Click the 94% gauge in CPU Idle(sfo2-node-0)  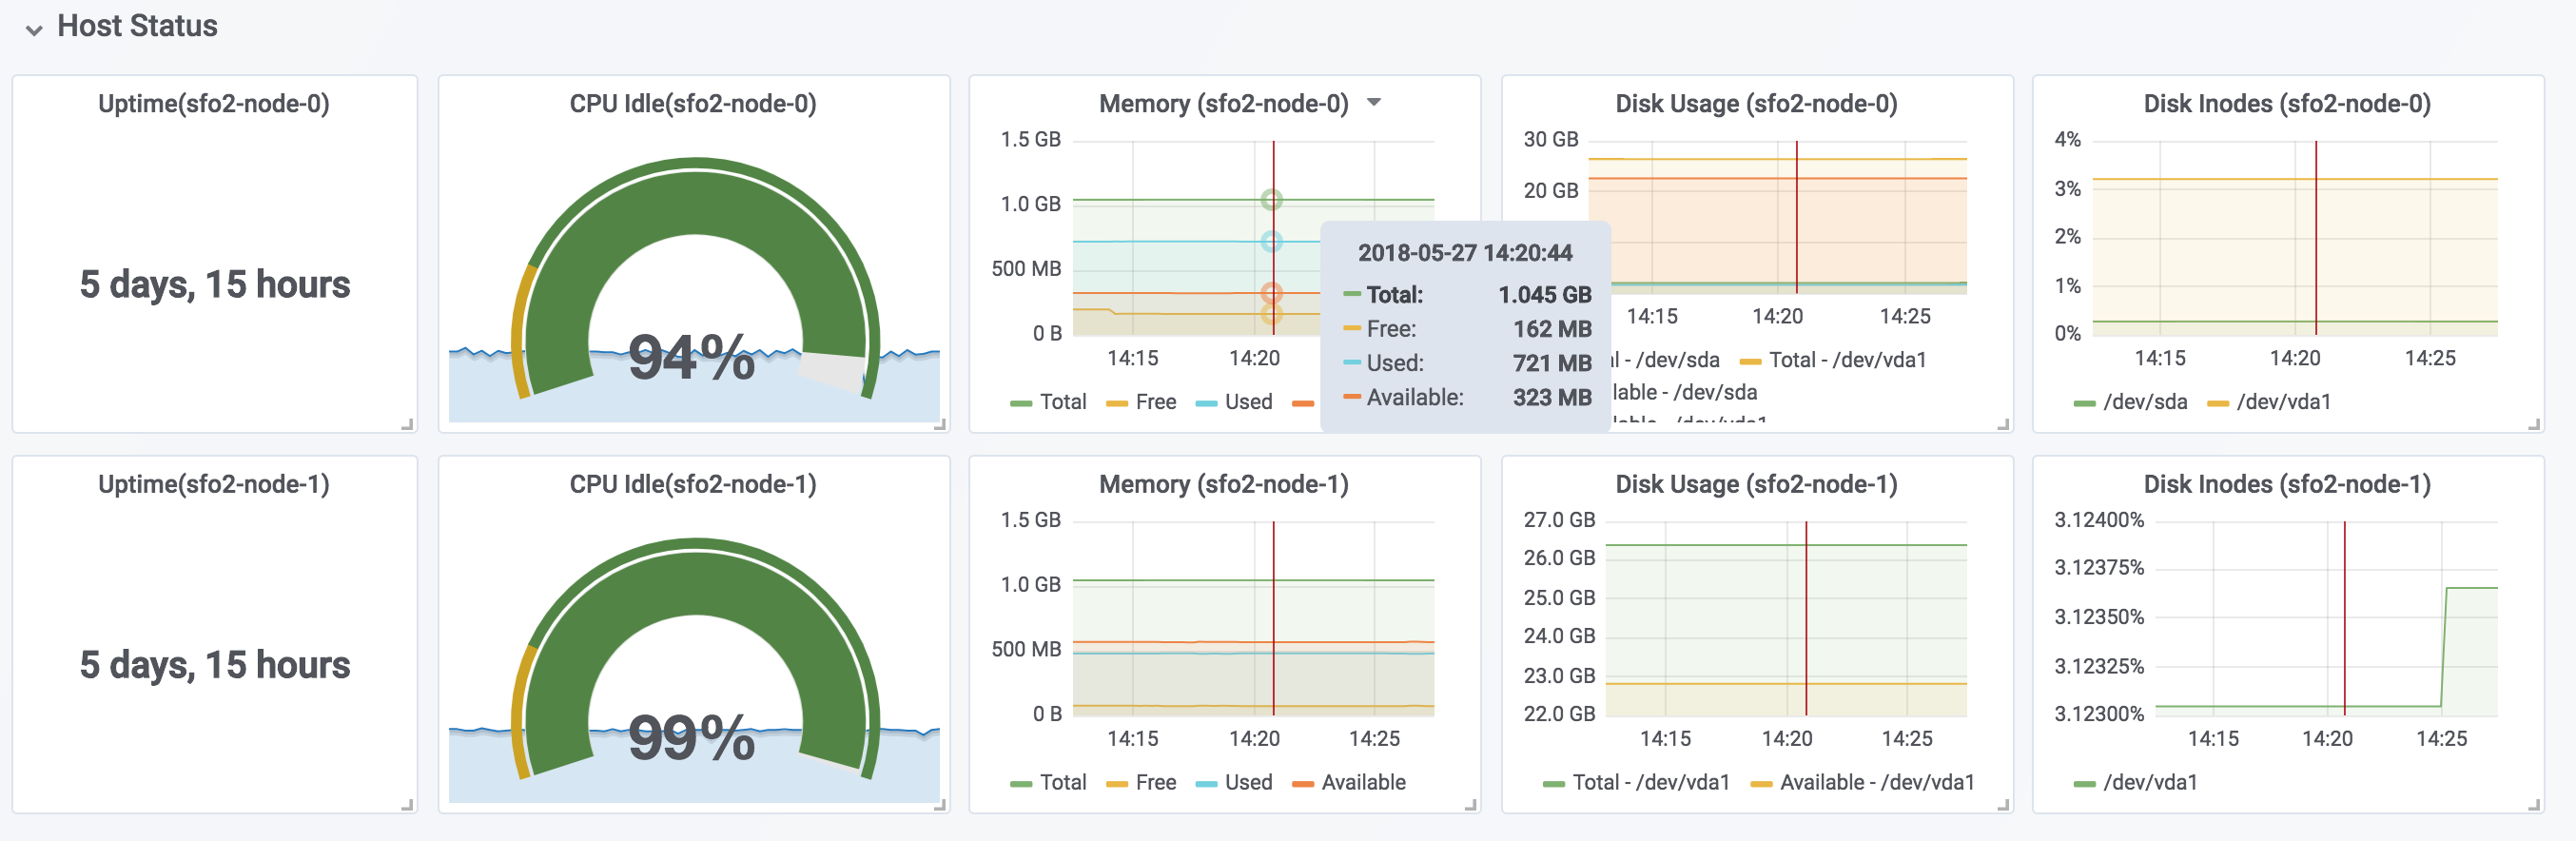coord(692,300)
